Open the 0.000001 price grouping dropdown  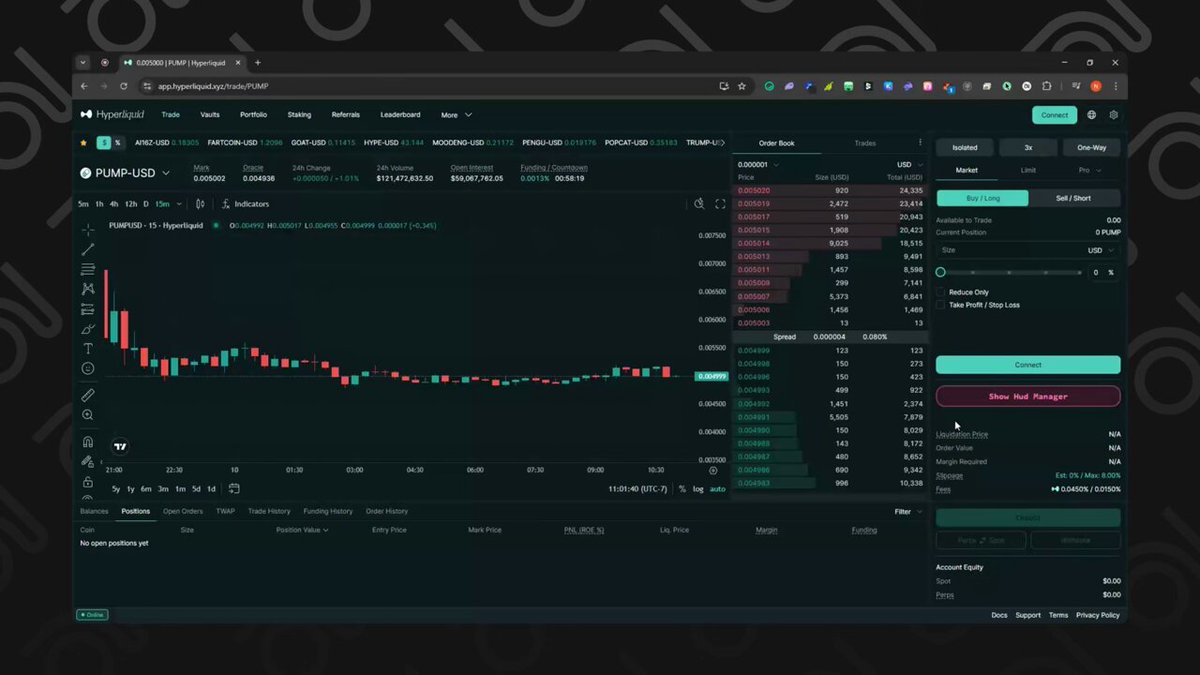click(756, 164)
